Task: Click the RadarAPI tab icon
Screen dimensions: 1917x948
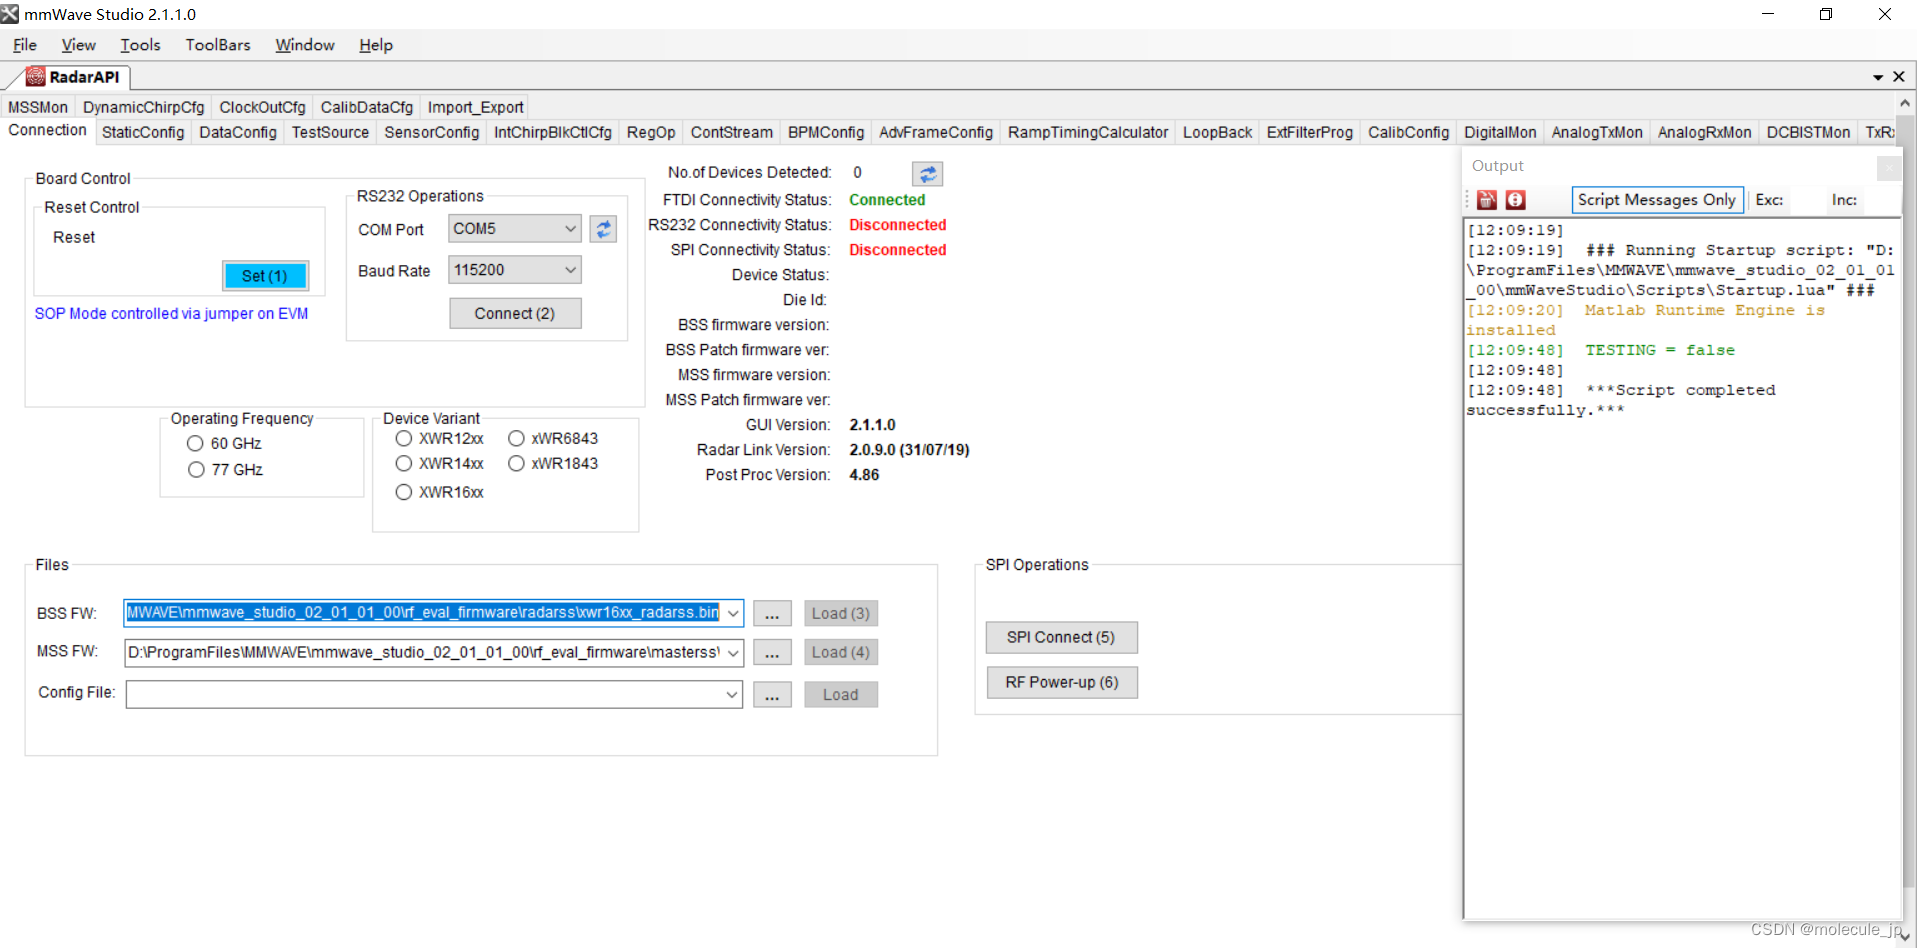Action: click(x=36, y=77)
